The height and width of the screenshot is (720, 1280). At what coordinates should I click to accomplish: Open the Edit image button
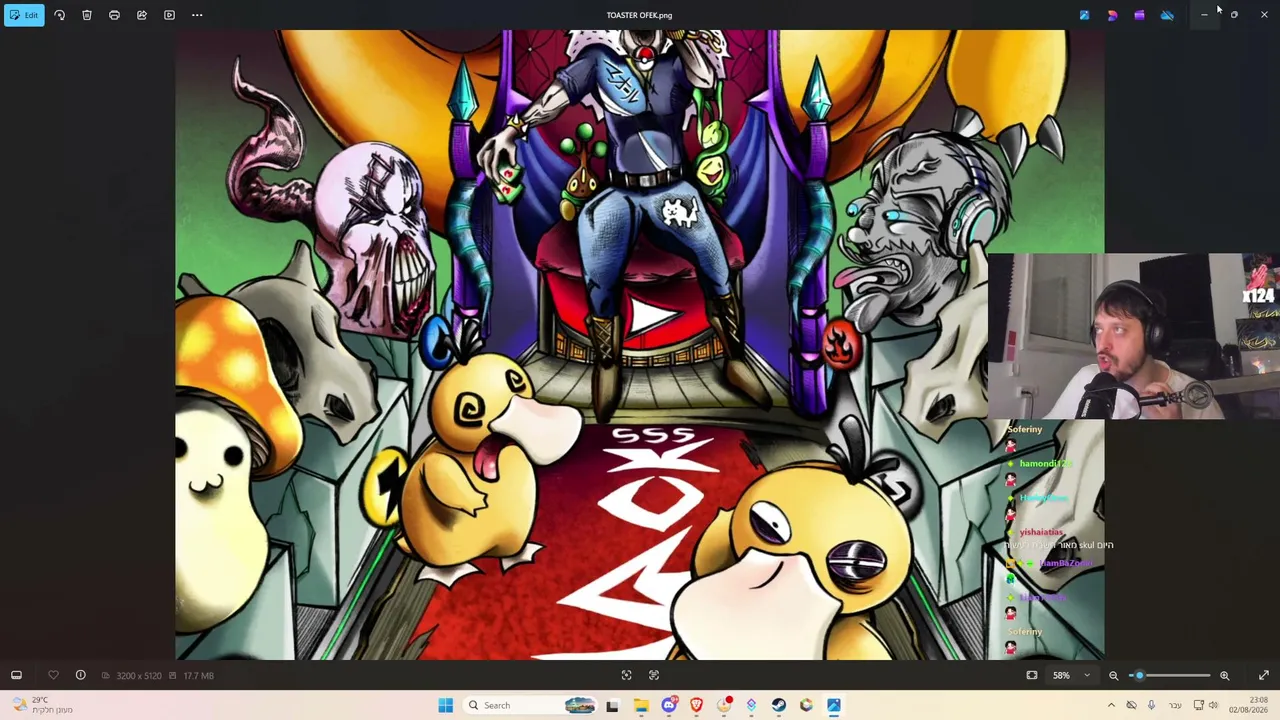(x=24, y=15)
